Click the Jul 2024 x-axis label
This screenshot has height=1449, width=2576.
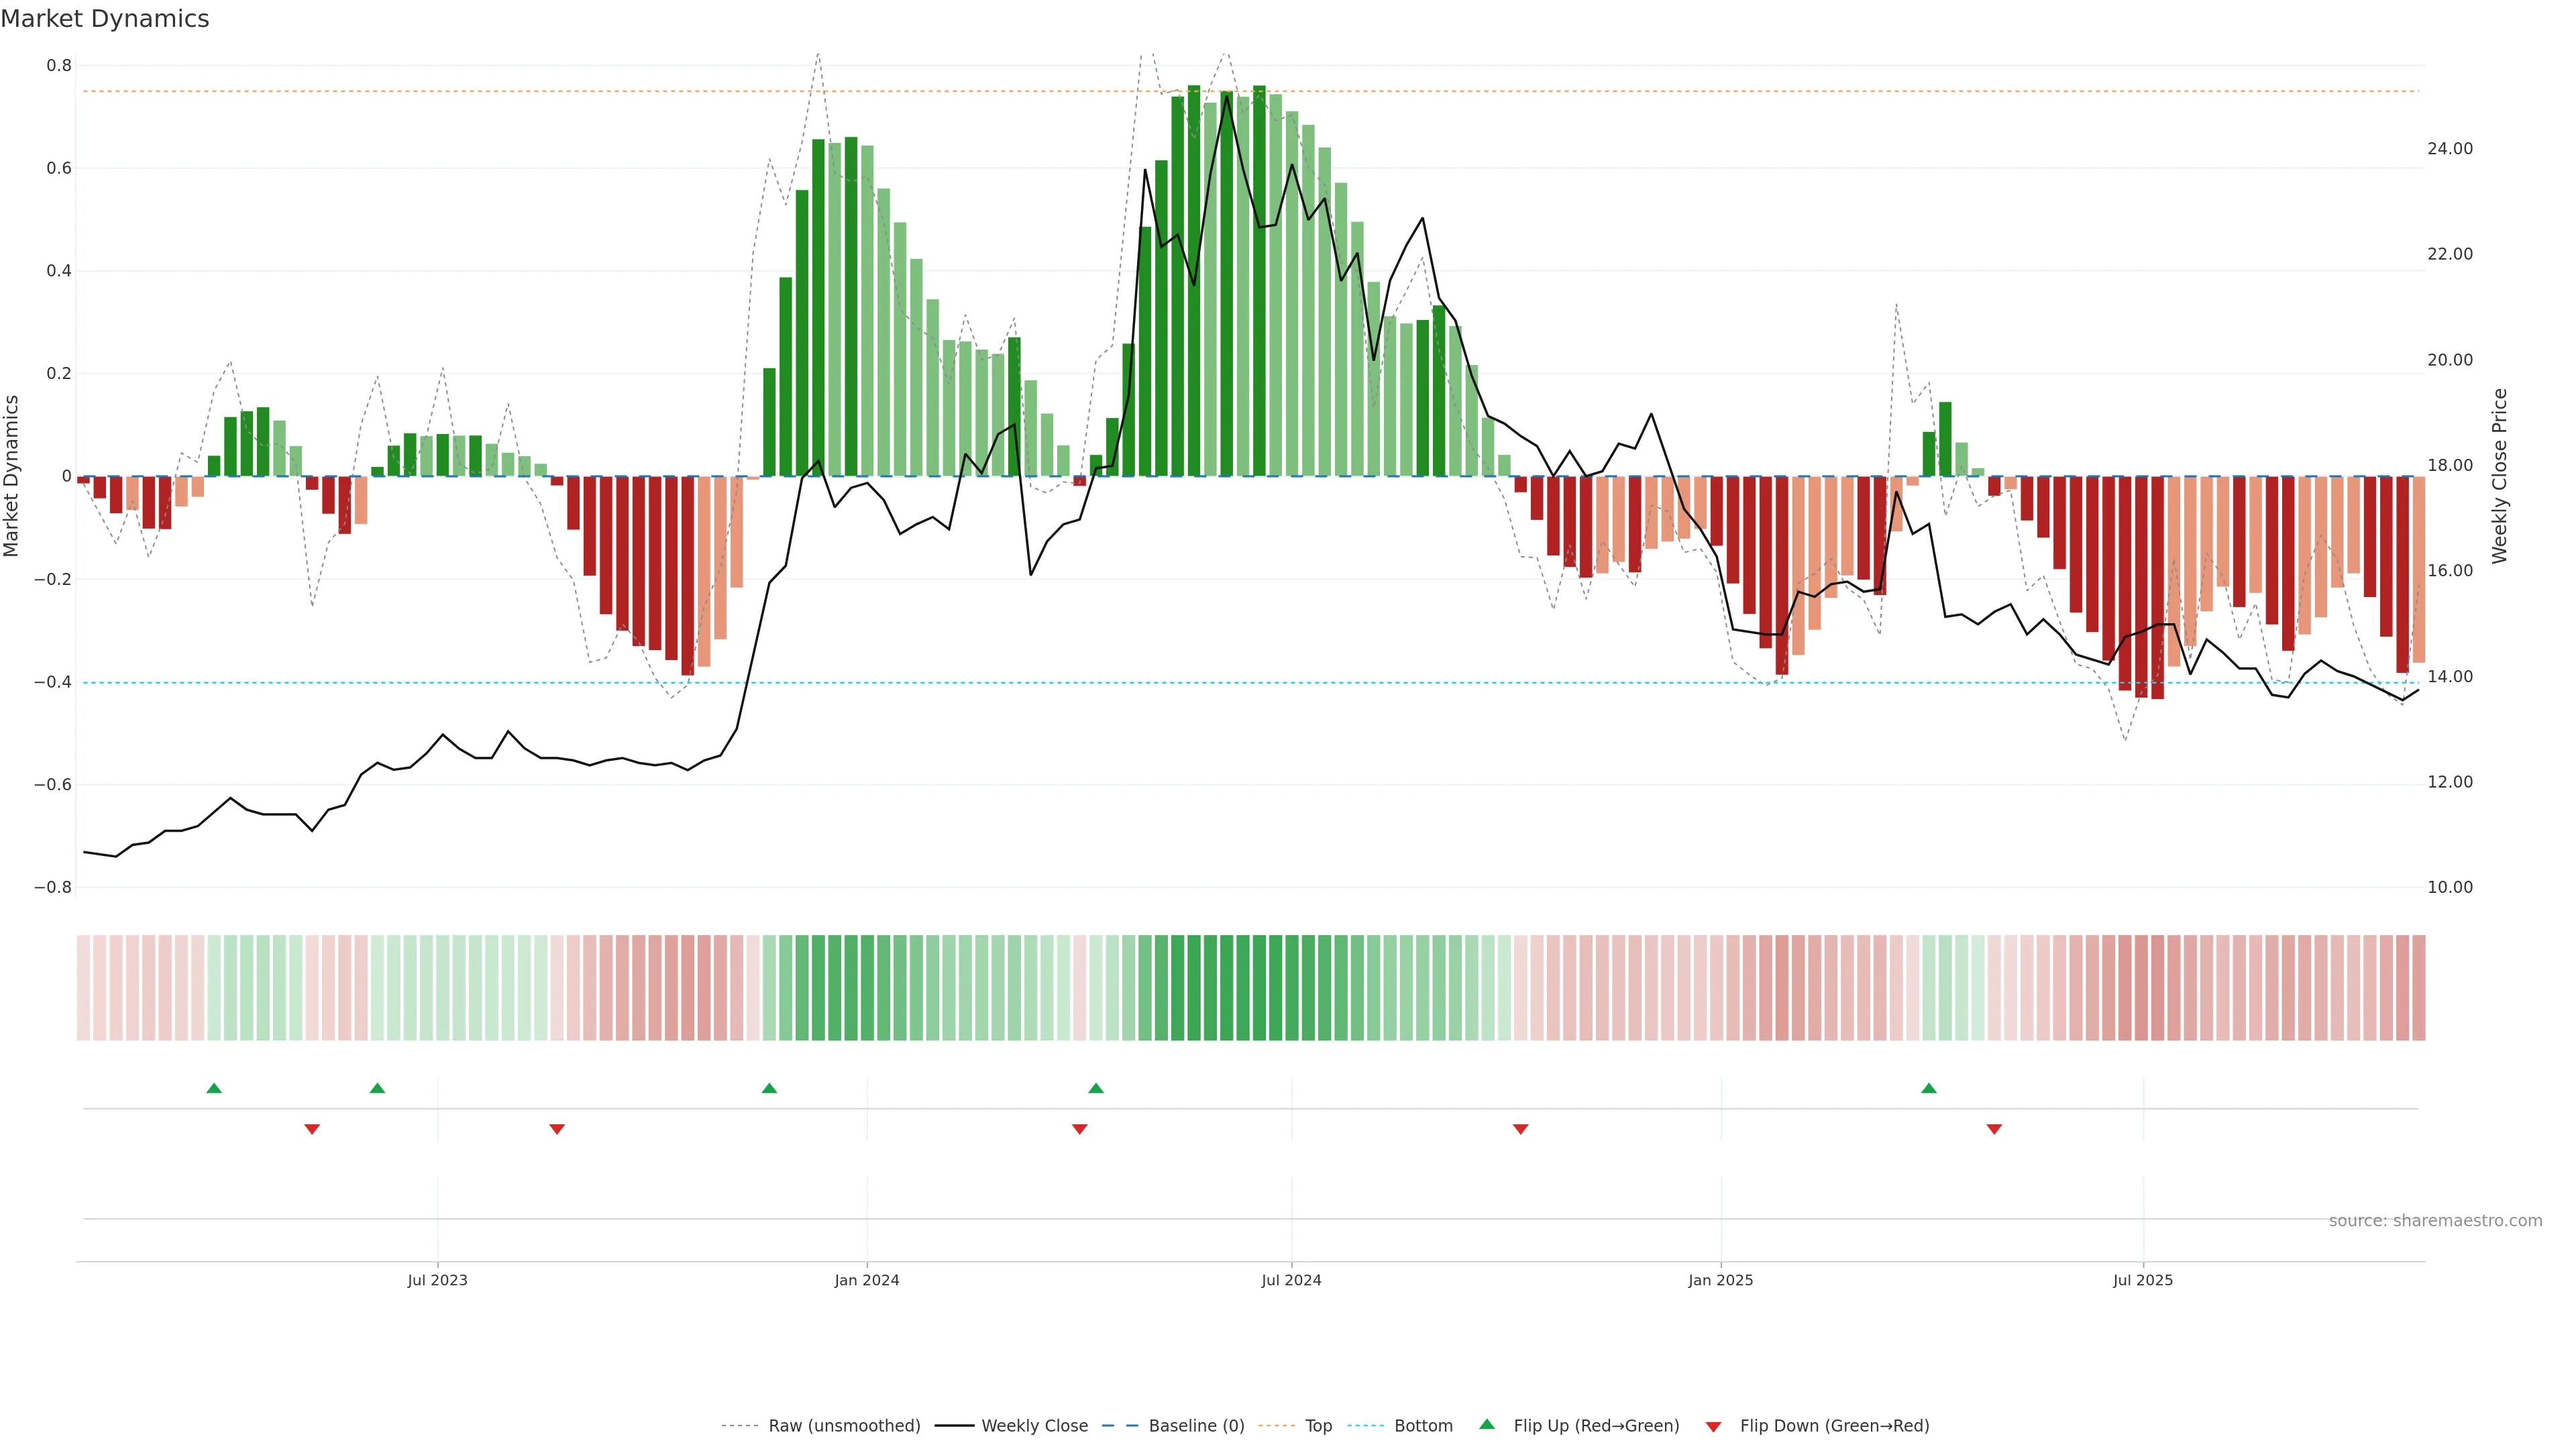1291,1280
